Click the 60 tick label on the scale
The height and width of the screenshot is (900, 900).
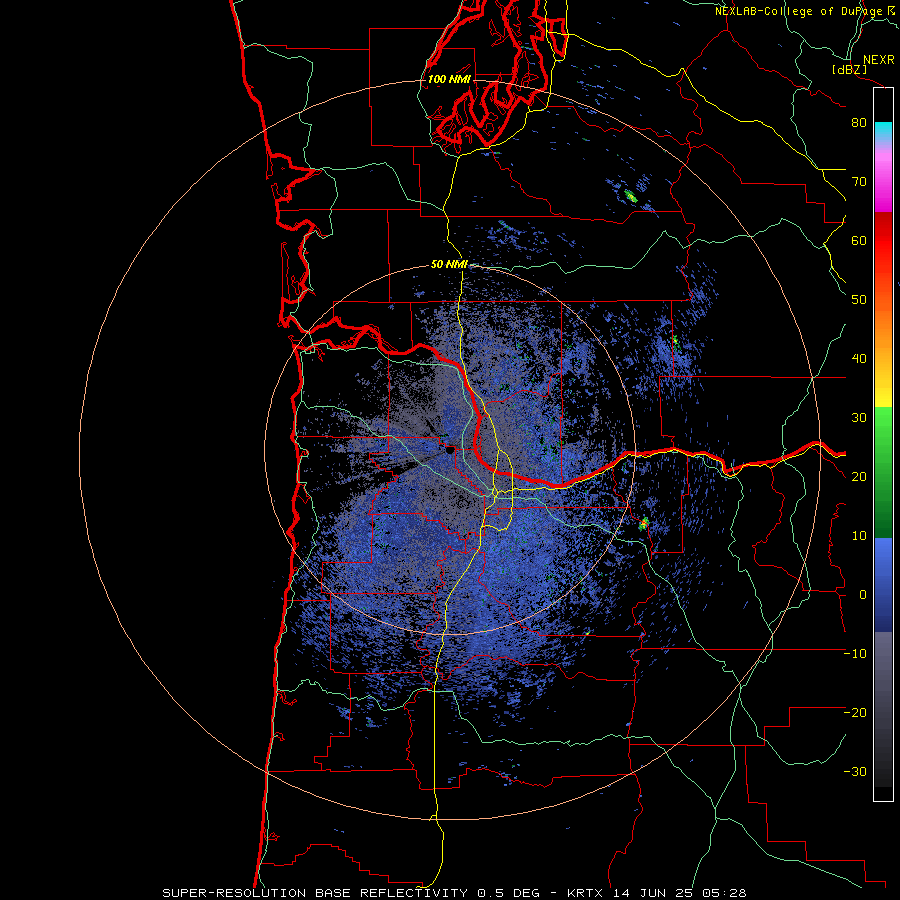pyautogui.click(x=859, y=240)
